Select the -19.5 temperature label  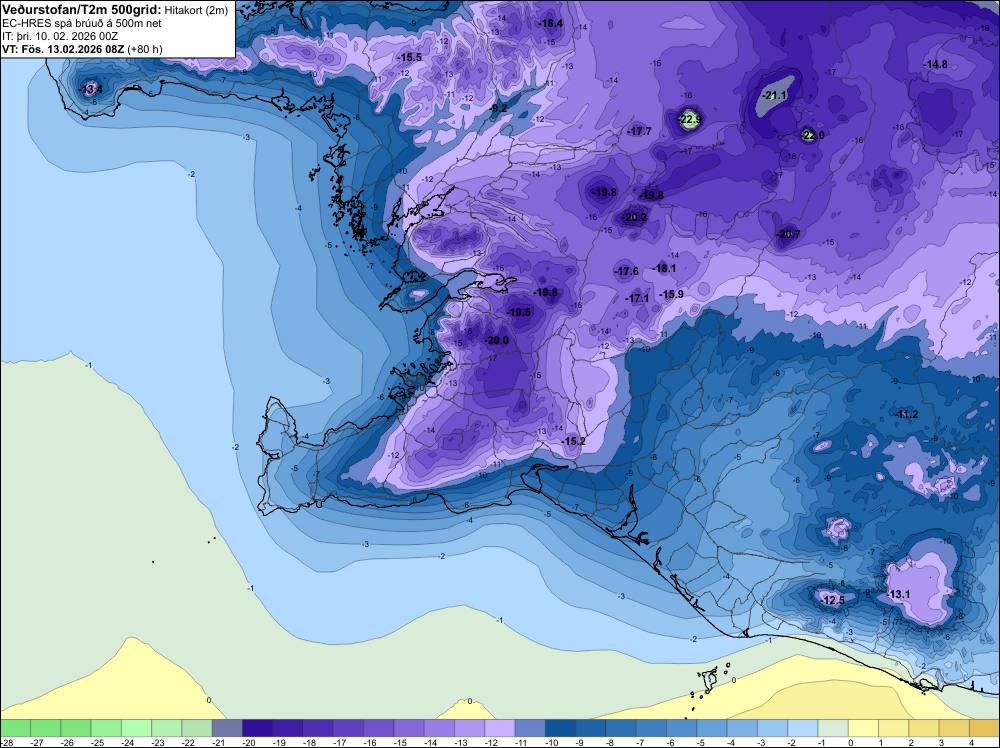point(519,312)
